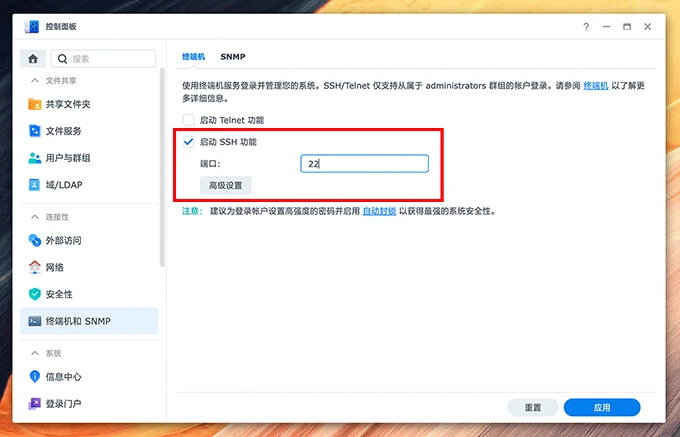680x437 pixels.
Task: Select 文件服务 label in sidebar
Action: [63, 131]
